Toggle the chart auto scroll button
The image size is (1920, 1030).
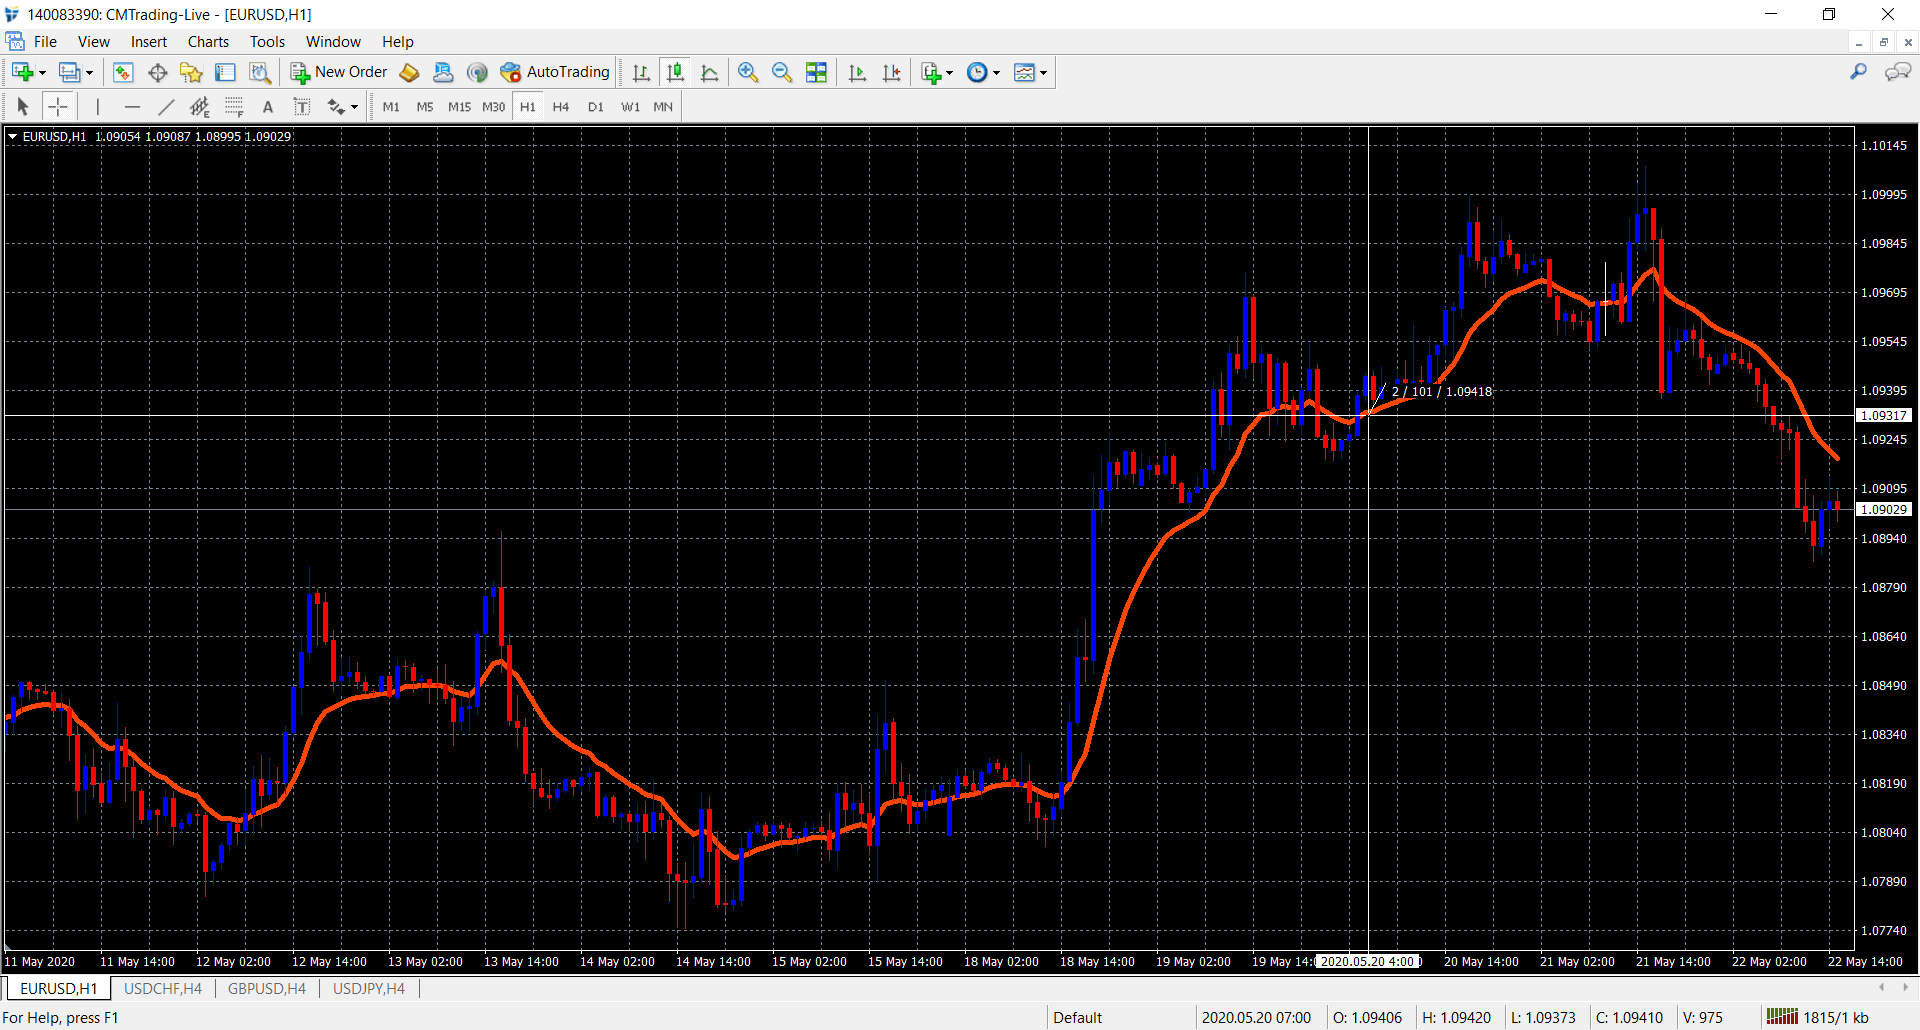[x=857, y=72]
